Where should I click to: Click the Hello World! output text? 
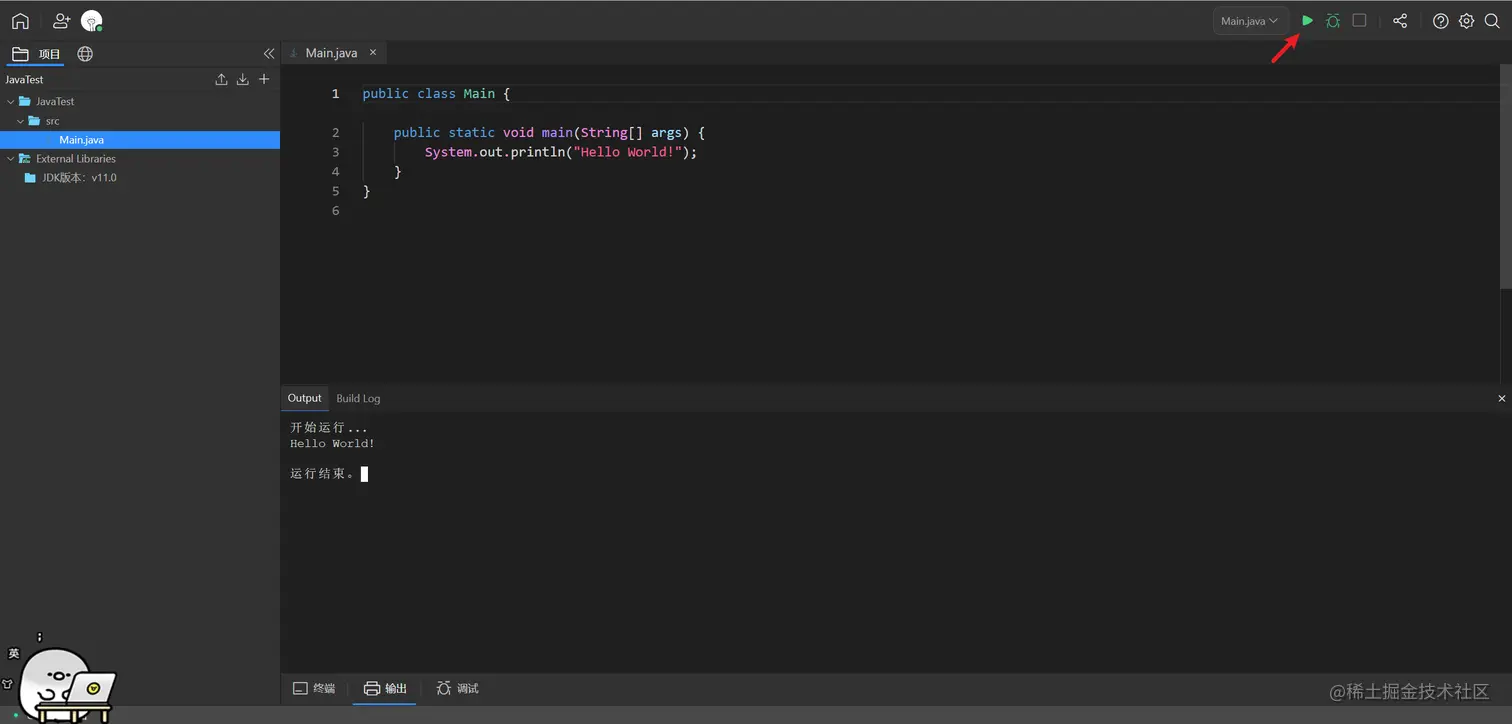(332, 443)
